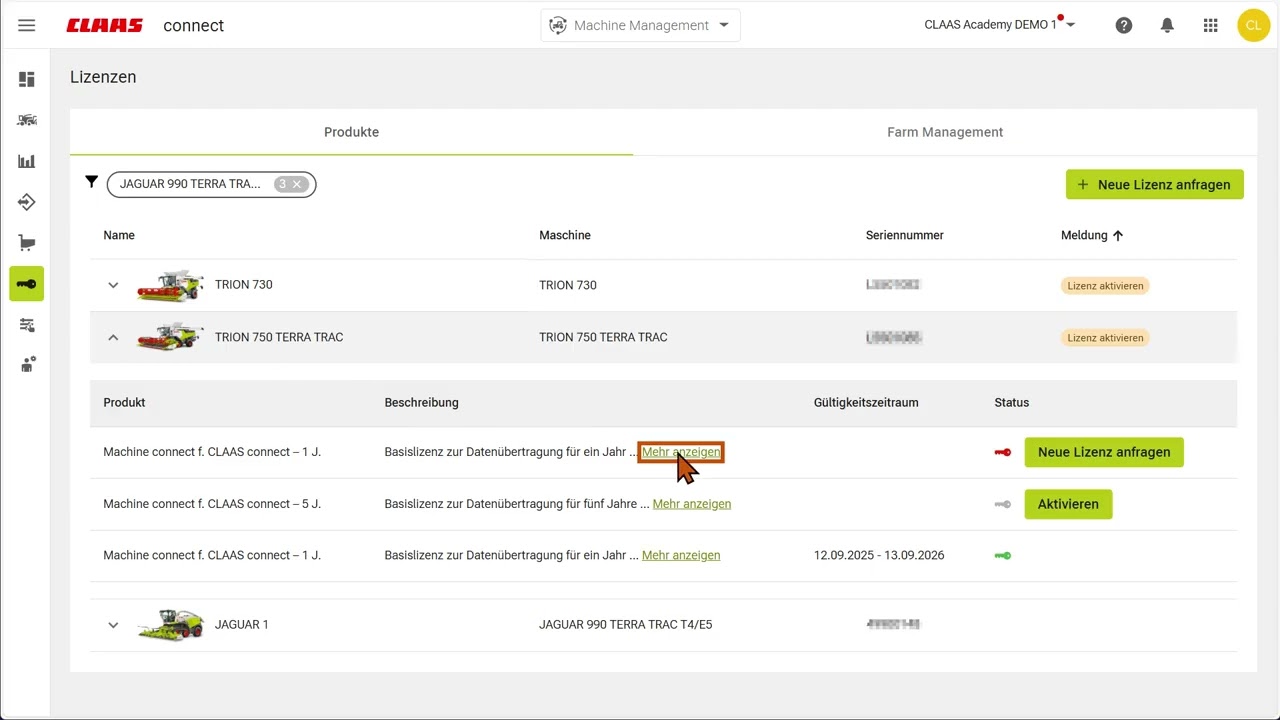Open the help question mark icon
The height and width of the screenshot is (720, 1280).
point(1124,25)
